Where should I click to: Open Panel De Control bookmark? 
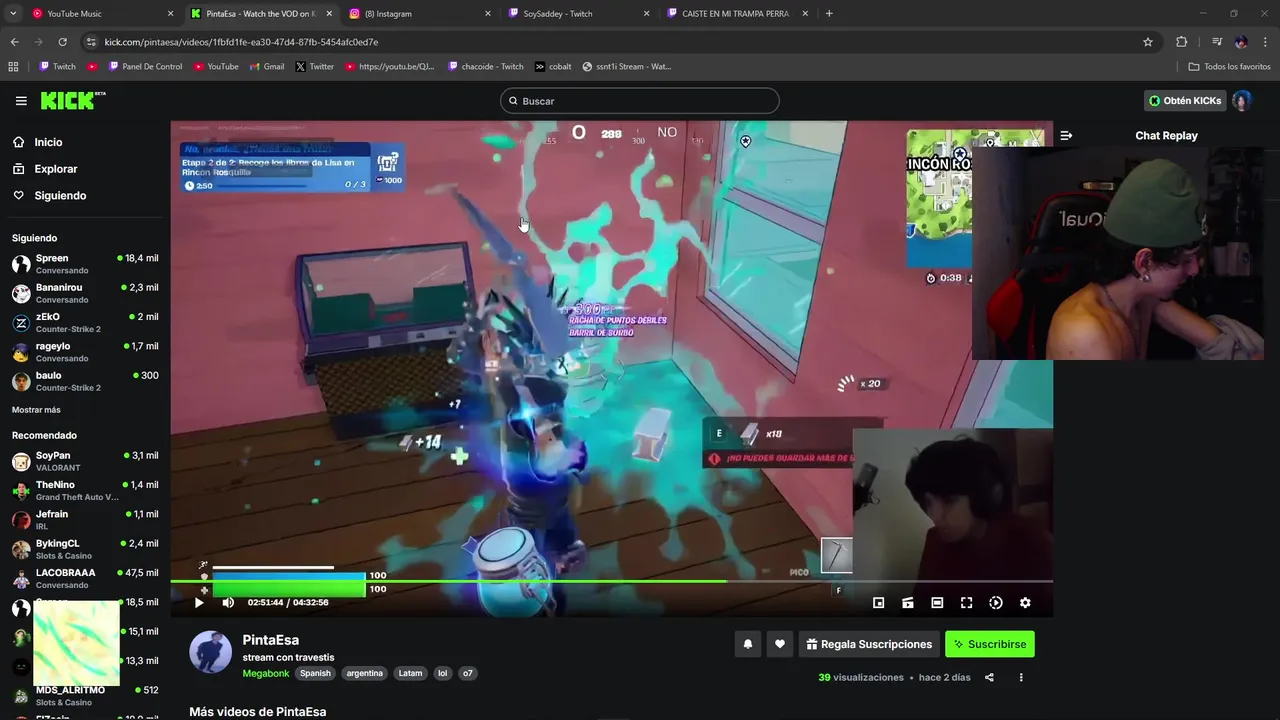click(144, 67)
